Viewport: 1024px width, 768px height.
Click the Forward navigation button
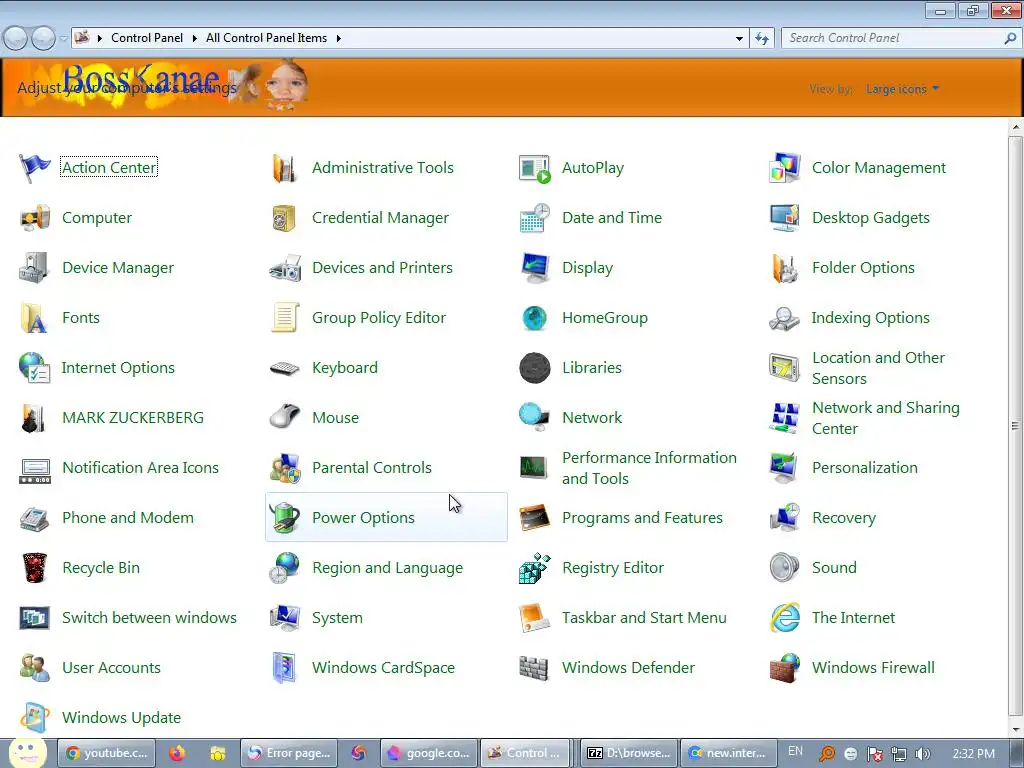[43, 39]
